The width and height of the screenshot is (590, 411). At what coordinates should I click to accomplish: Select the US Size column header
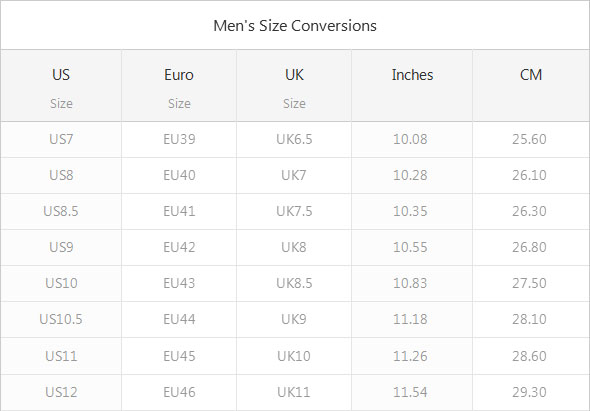coord(61,88)
